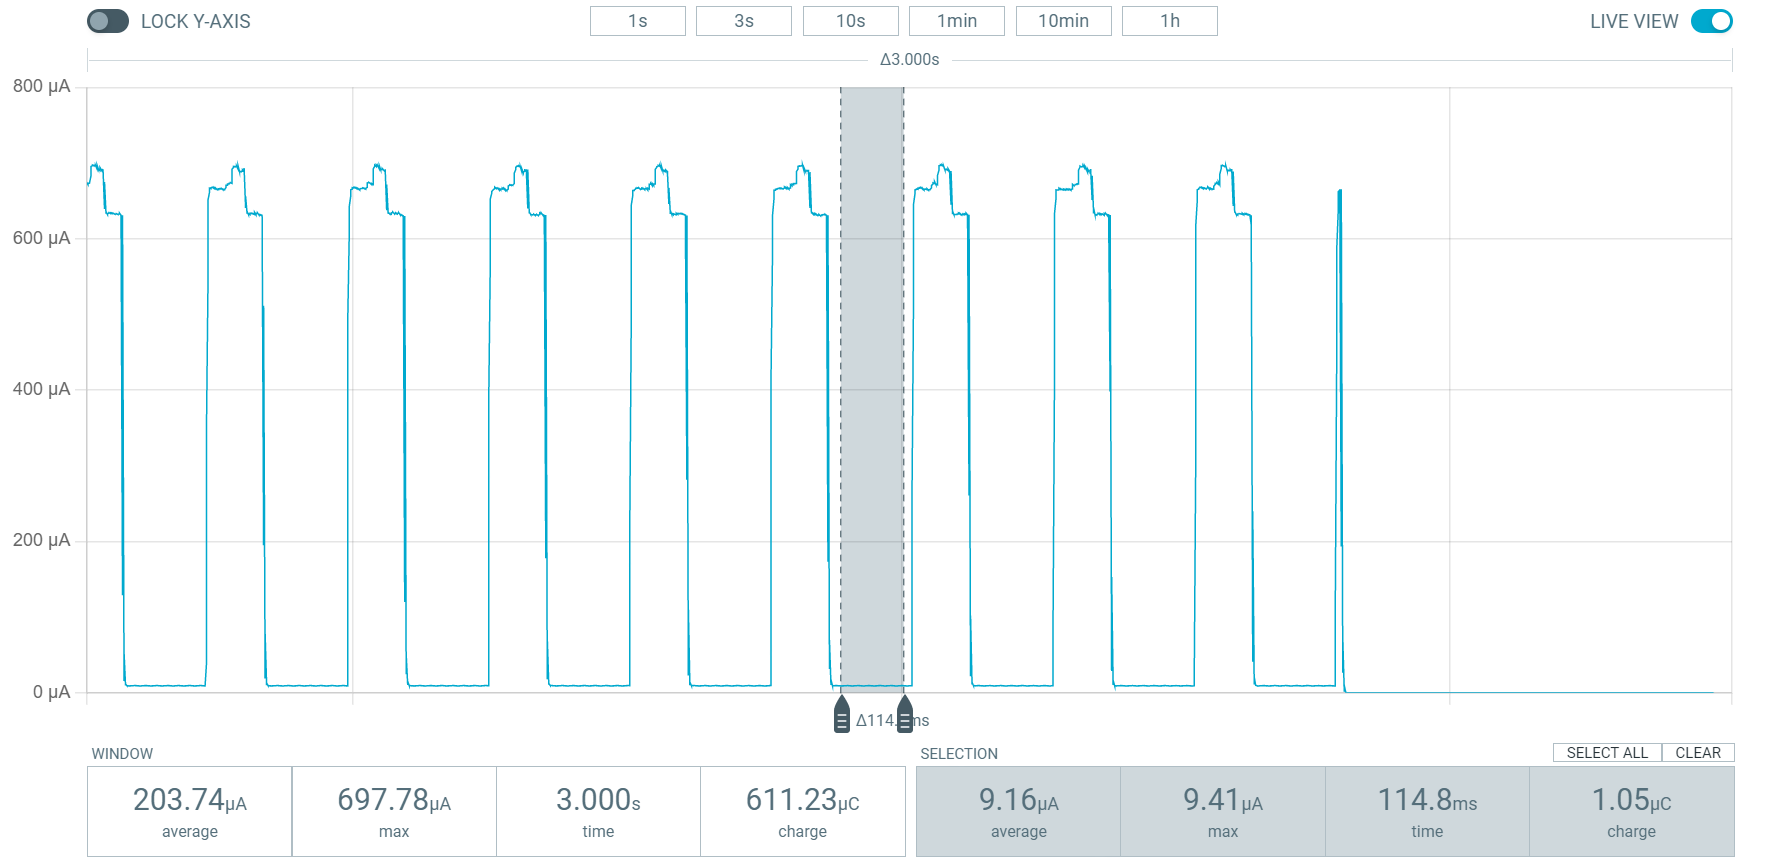
Task: Click the window average 203.74 µA box
Action: coord(190,811)
